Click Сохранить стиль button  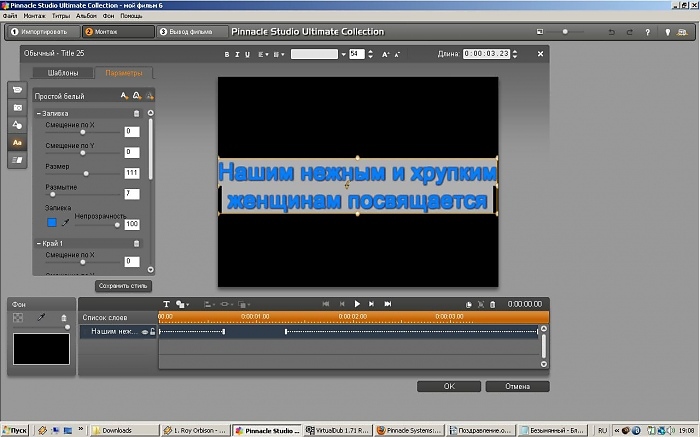pos(123,286)
